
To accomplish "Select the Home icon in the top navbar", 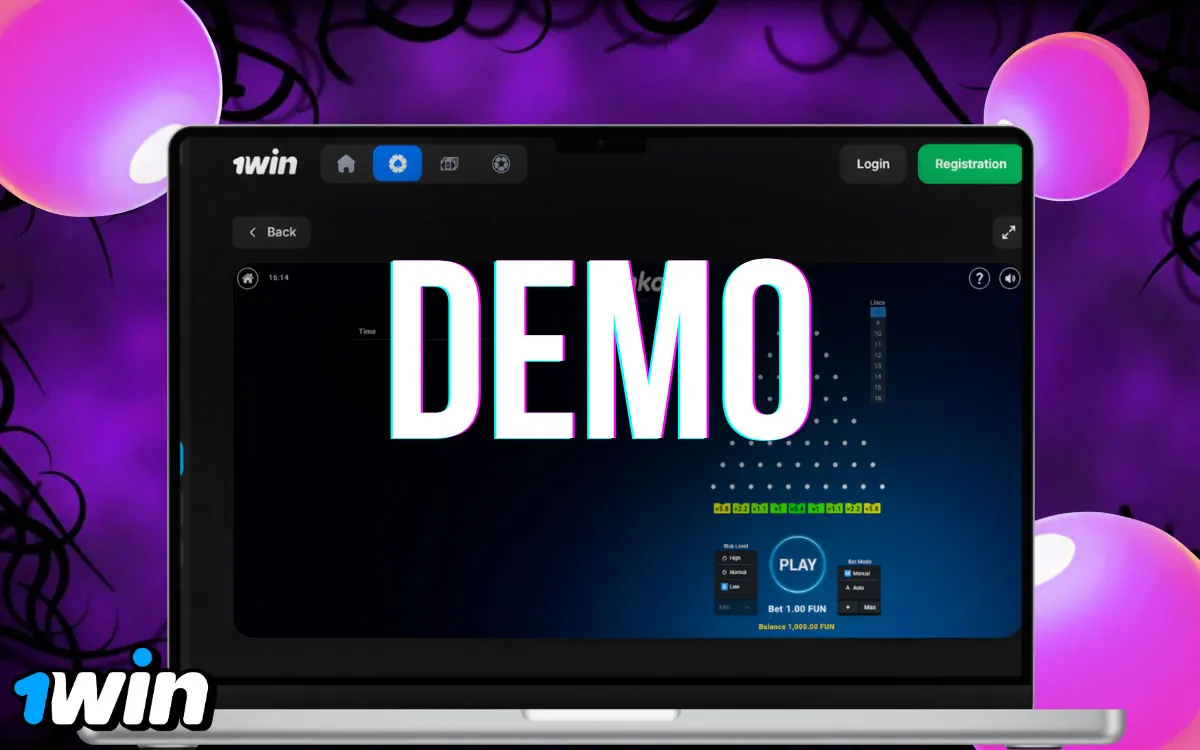I will click(345, 163).
